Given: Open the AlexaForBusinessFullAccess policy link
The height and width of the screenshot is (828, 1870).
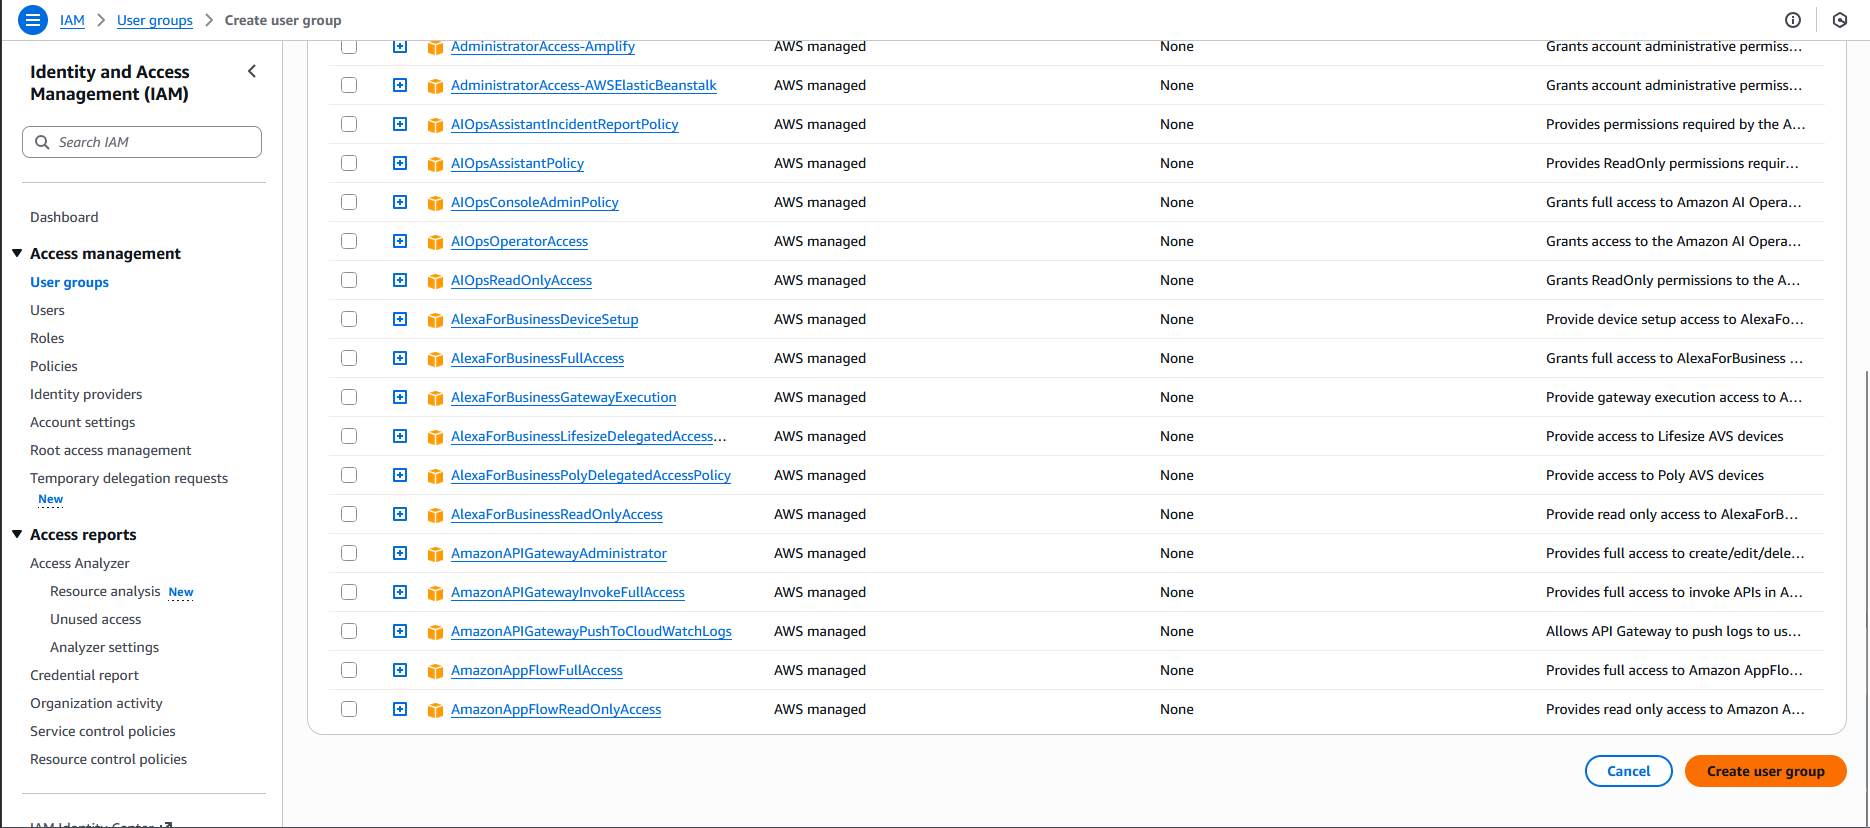Looking at the screenshot, I should [x=538, y=358].
